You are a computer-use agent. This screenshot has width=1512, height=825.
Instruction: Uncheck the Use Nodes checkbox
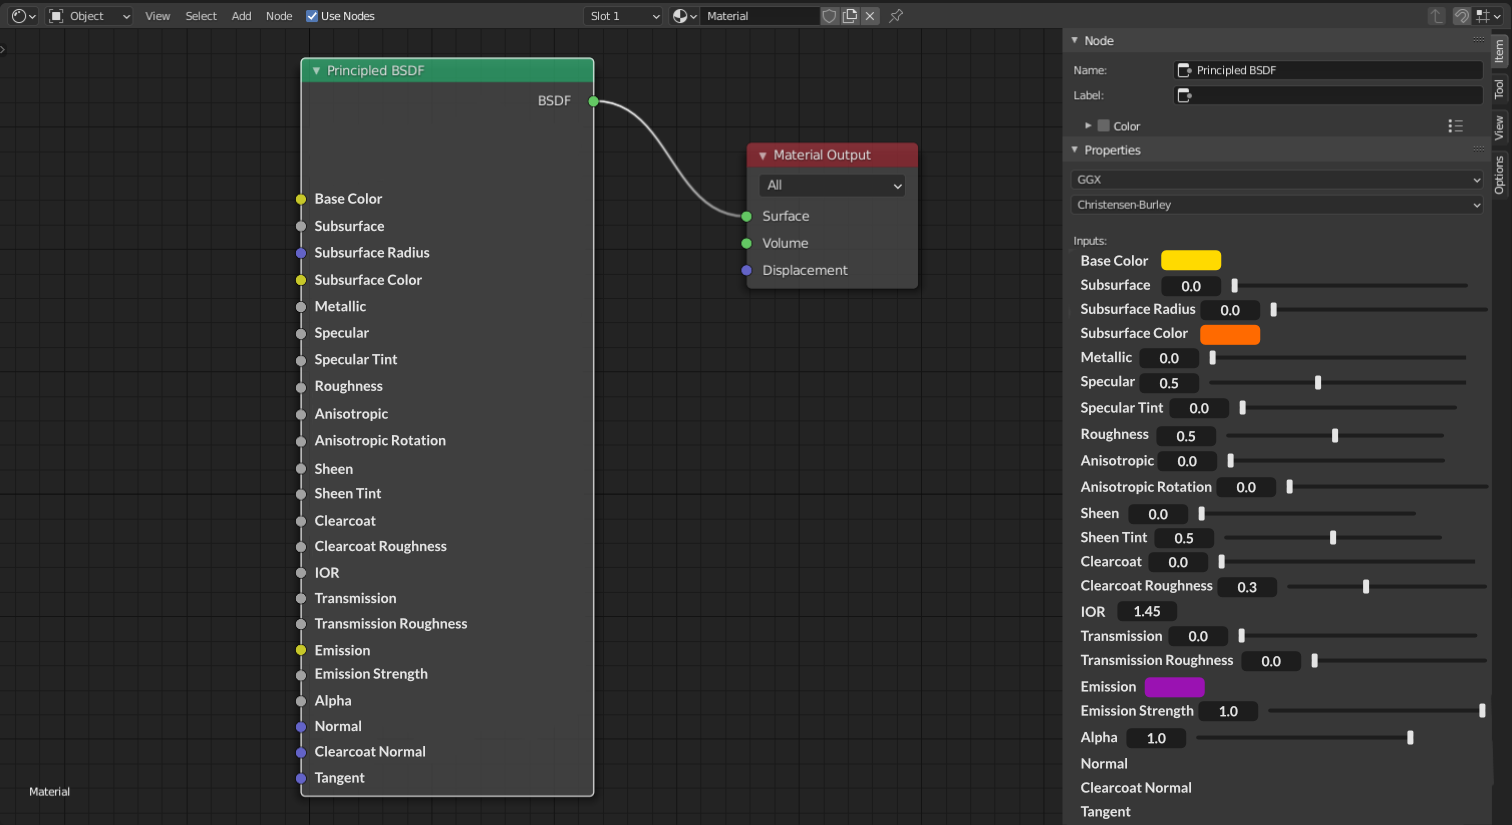click(312, 16)
